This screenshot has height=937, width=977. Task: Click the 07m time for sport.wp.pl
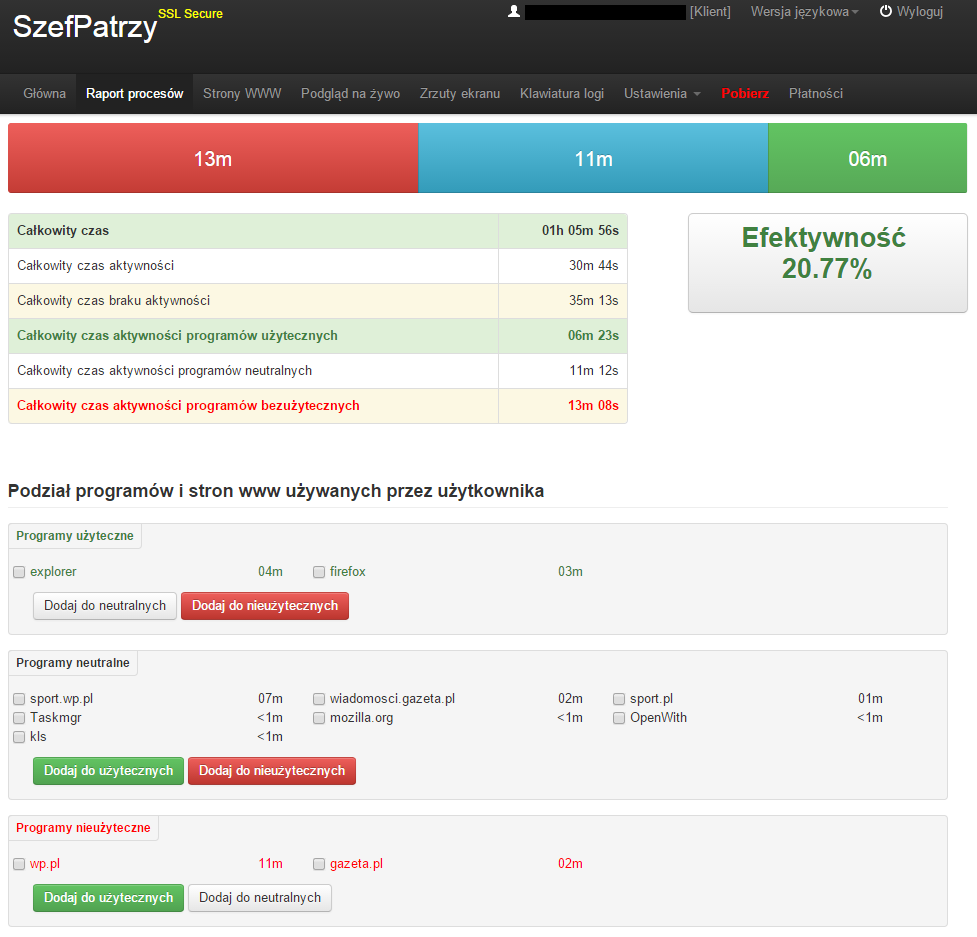[270, 699]
